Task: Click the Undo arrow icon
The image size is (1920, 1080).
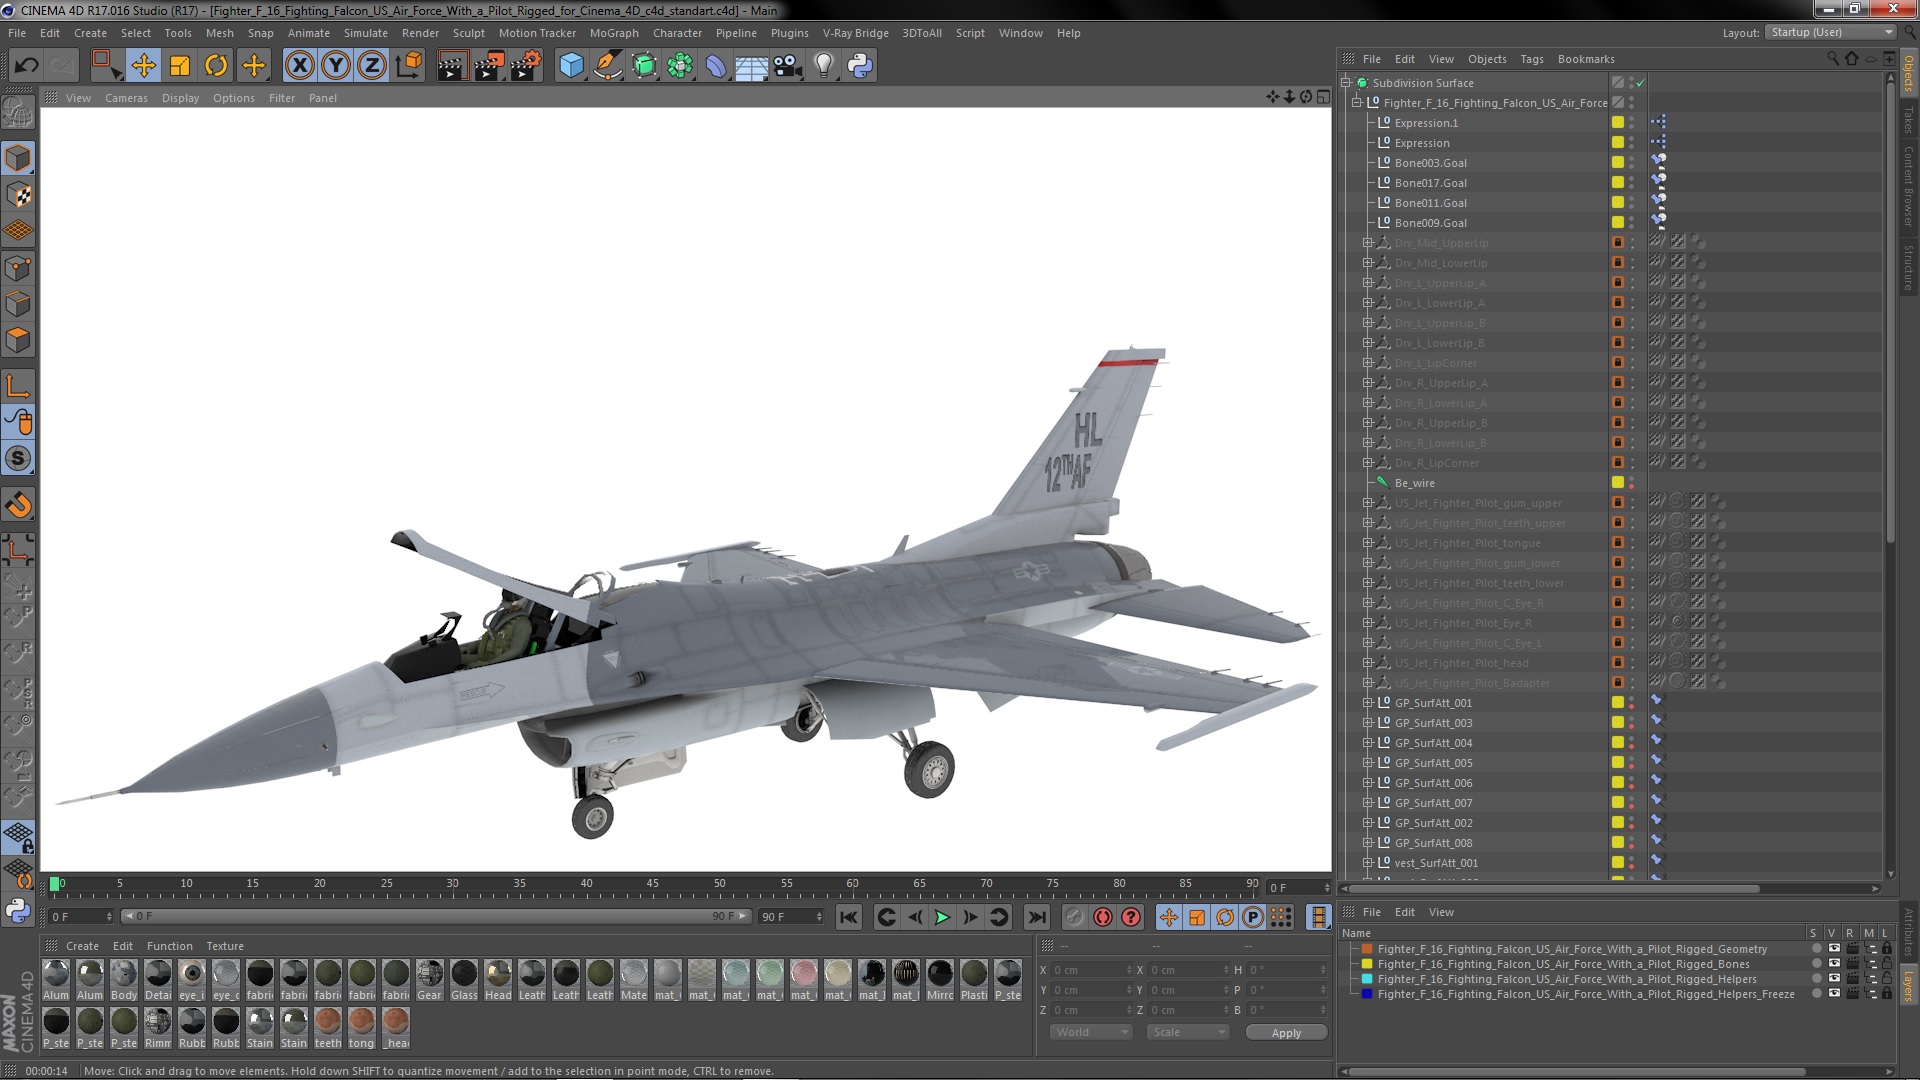Action: (x=26, y=66)
